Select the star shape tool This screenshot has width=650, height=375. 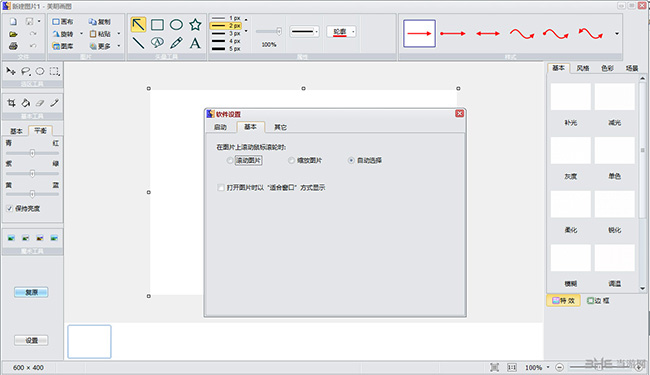[x=195, y=24]
